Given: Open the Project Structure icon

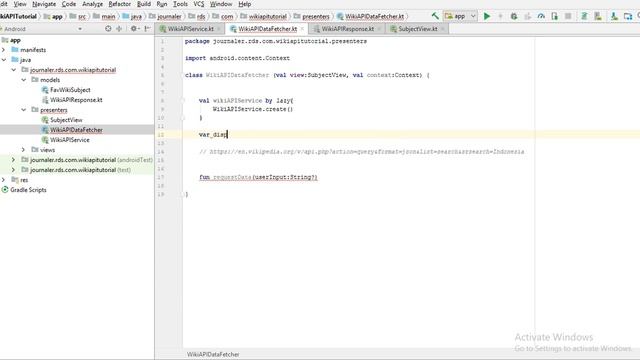Looking at the screenshot, I should (628, 16).
